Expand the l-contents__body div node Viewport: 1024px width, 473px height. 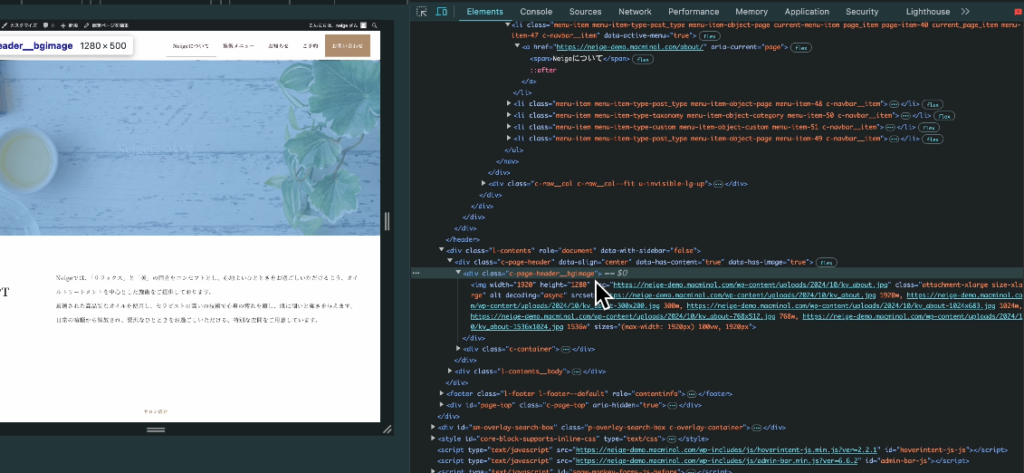click(x=451, y=371)
